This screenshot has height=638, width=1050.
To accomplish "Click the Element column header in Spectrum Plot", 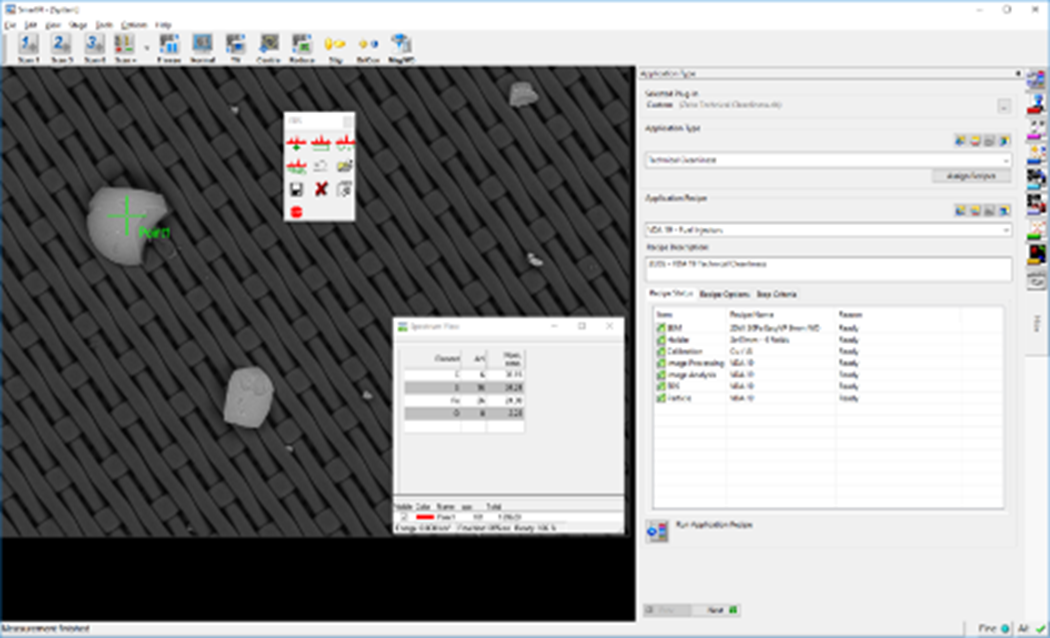I will [433, 359].
